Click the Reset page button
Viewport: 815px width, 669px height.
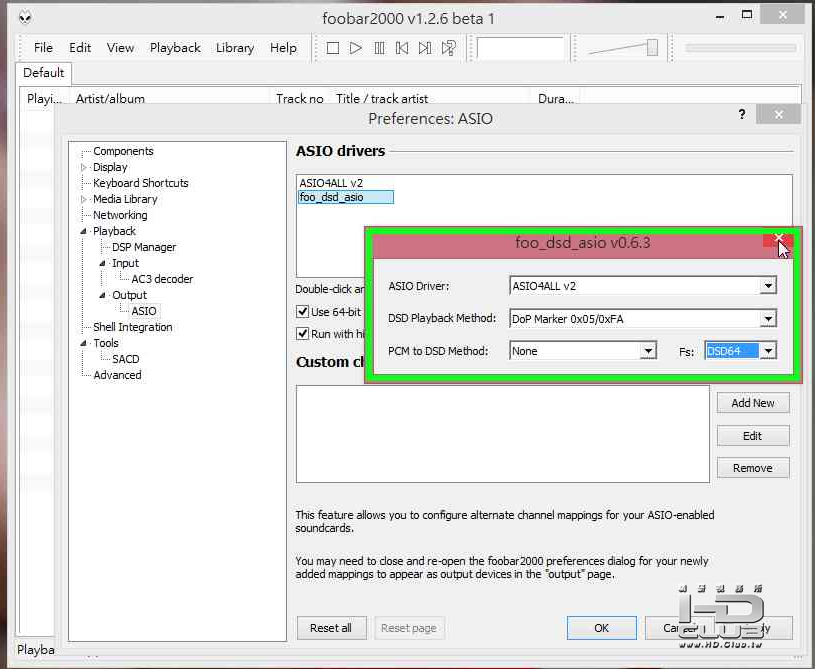tap(409, 628)
